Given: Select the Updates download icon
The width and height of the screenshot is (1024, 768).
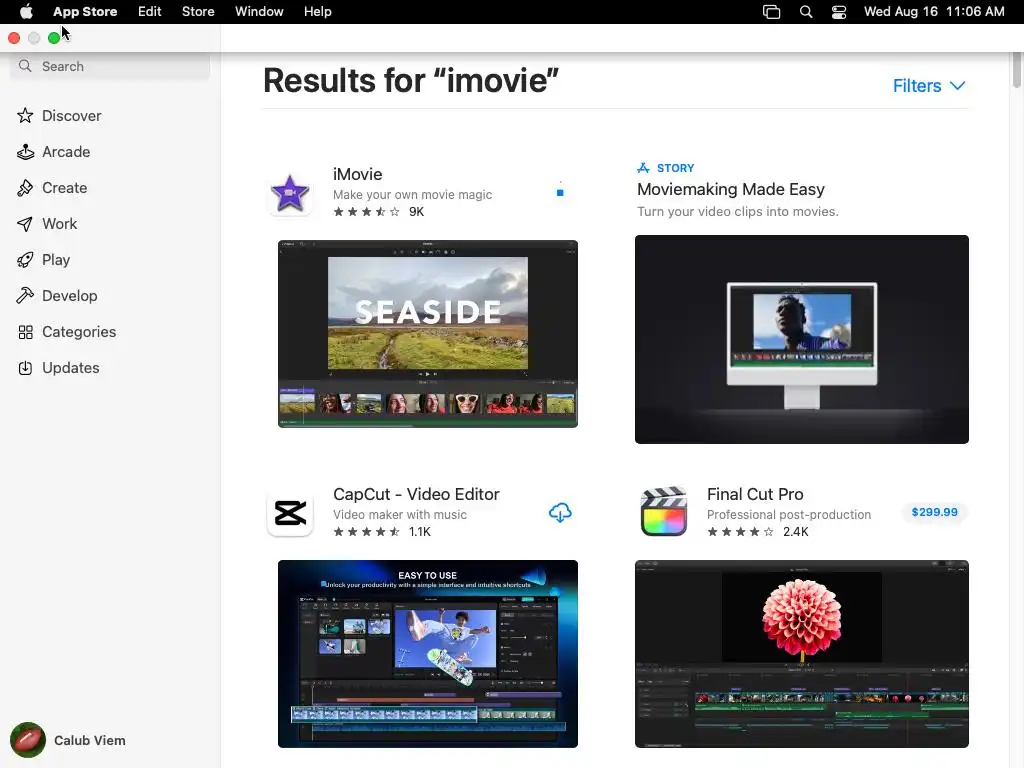Looking at the screenshot, I should click(25, 368).
